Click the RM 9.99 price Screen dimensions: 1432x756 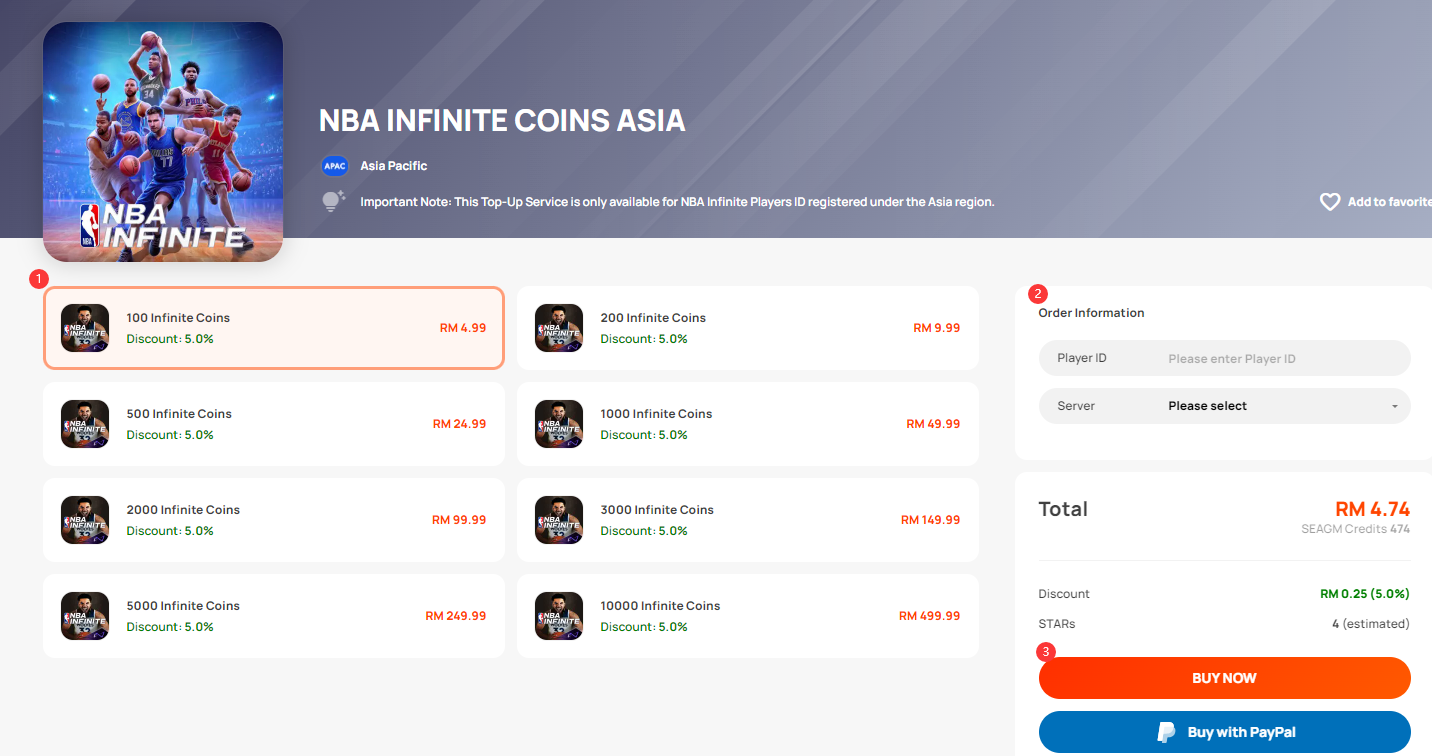click(937, 328)
